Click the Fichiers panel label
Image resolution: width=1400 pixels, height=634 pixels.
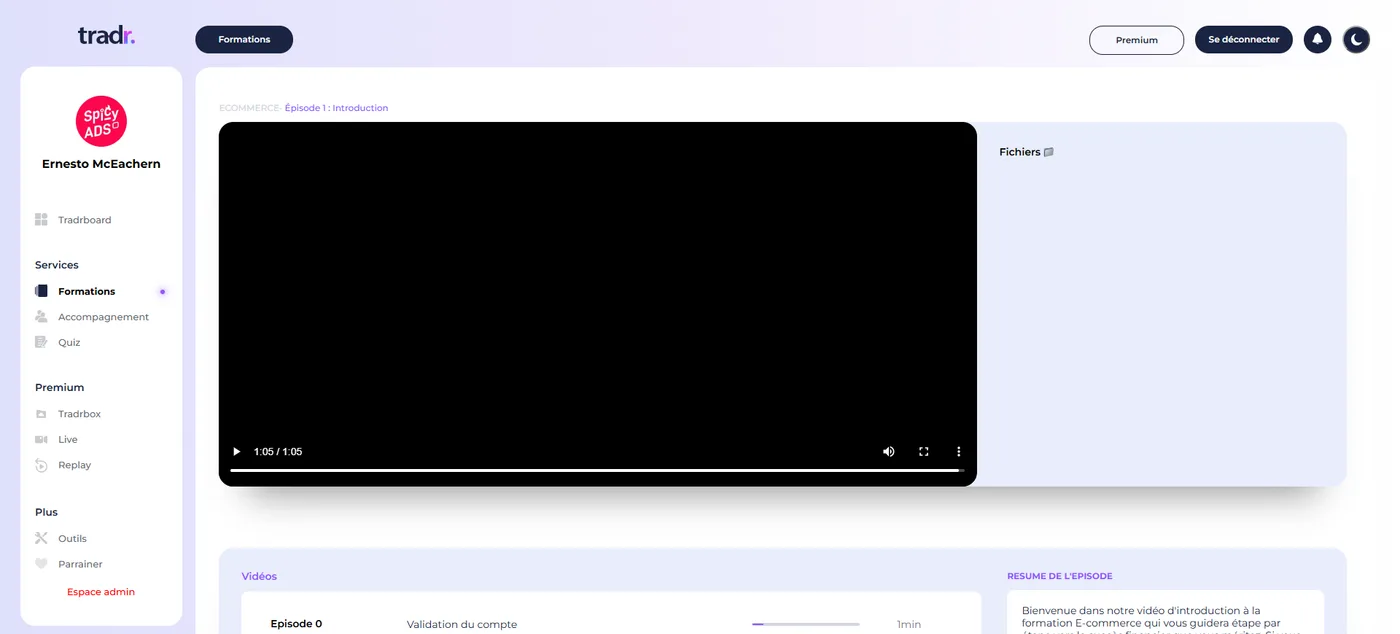click(x=1020, y=152)
